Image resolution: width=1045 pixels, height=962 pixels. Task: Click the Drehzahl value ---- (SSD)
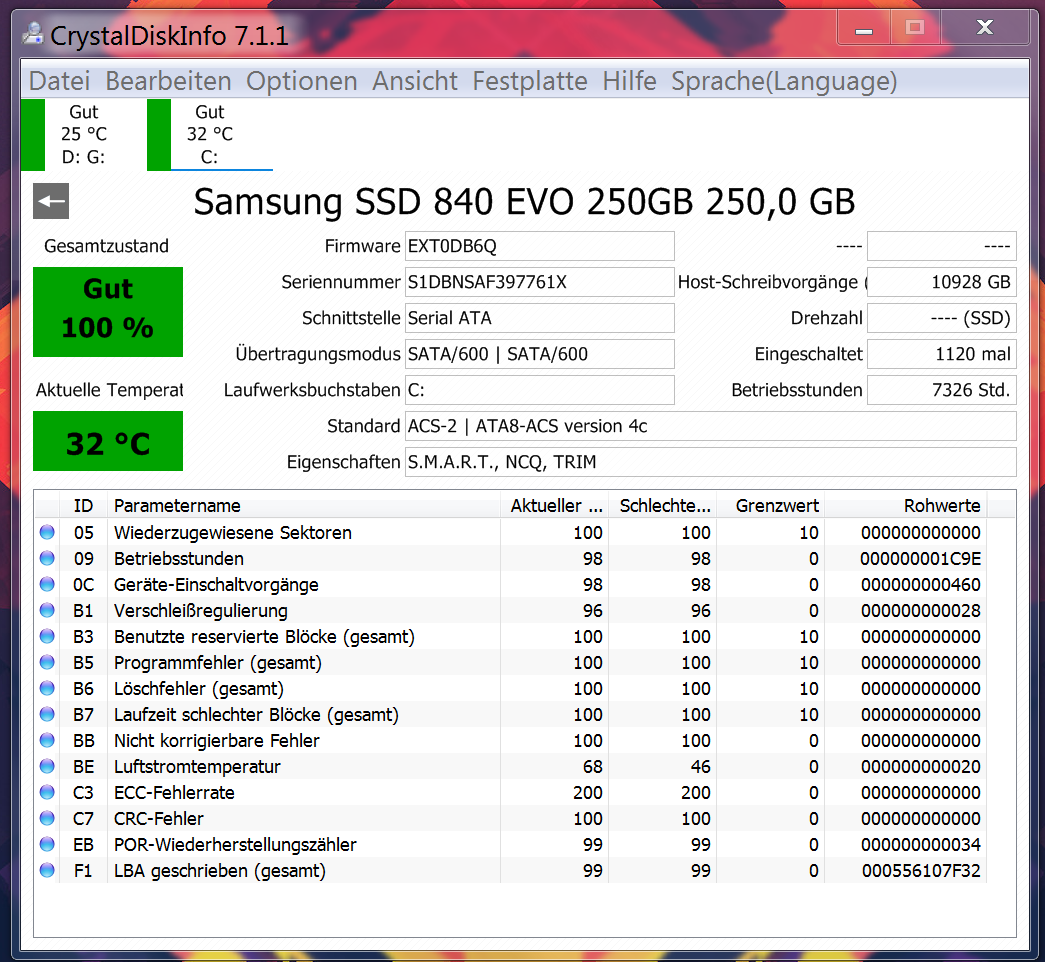tap(942, 318)
